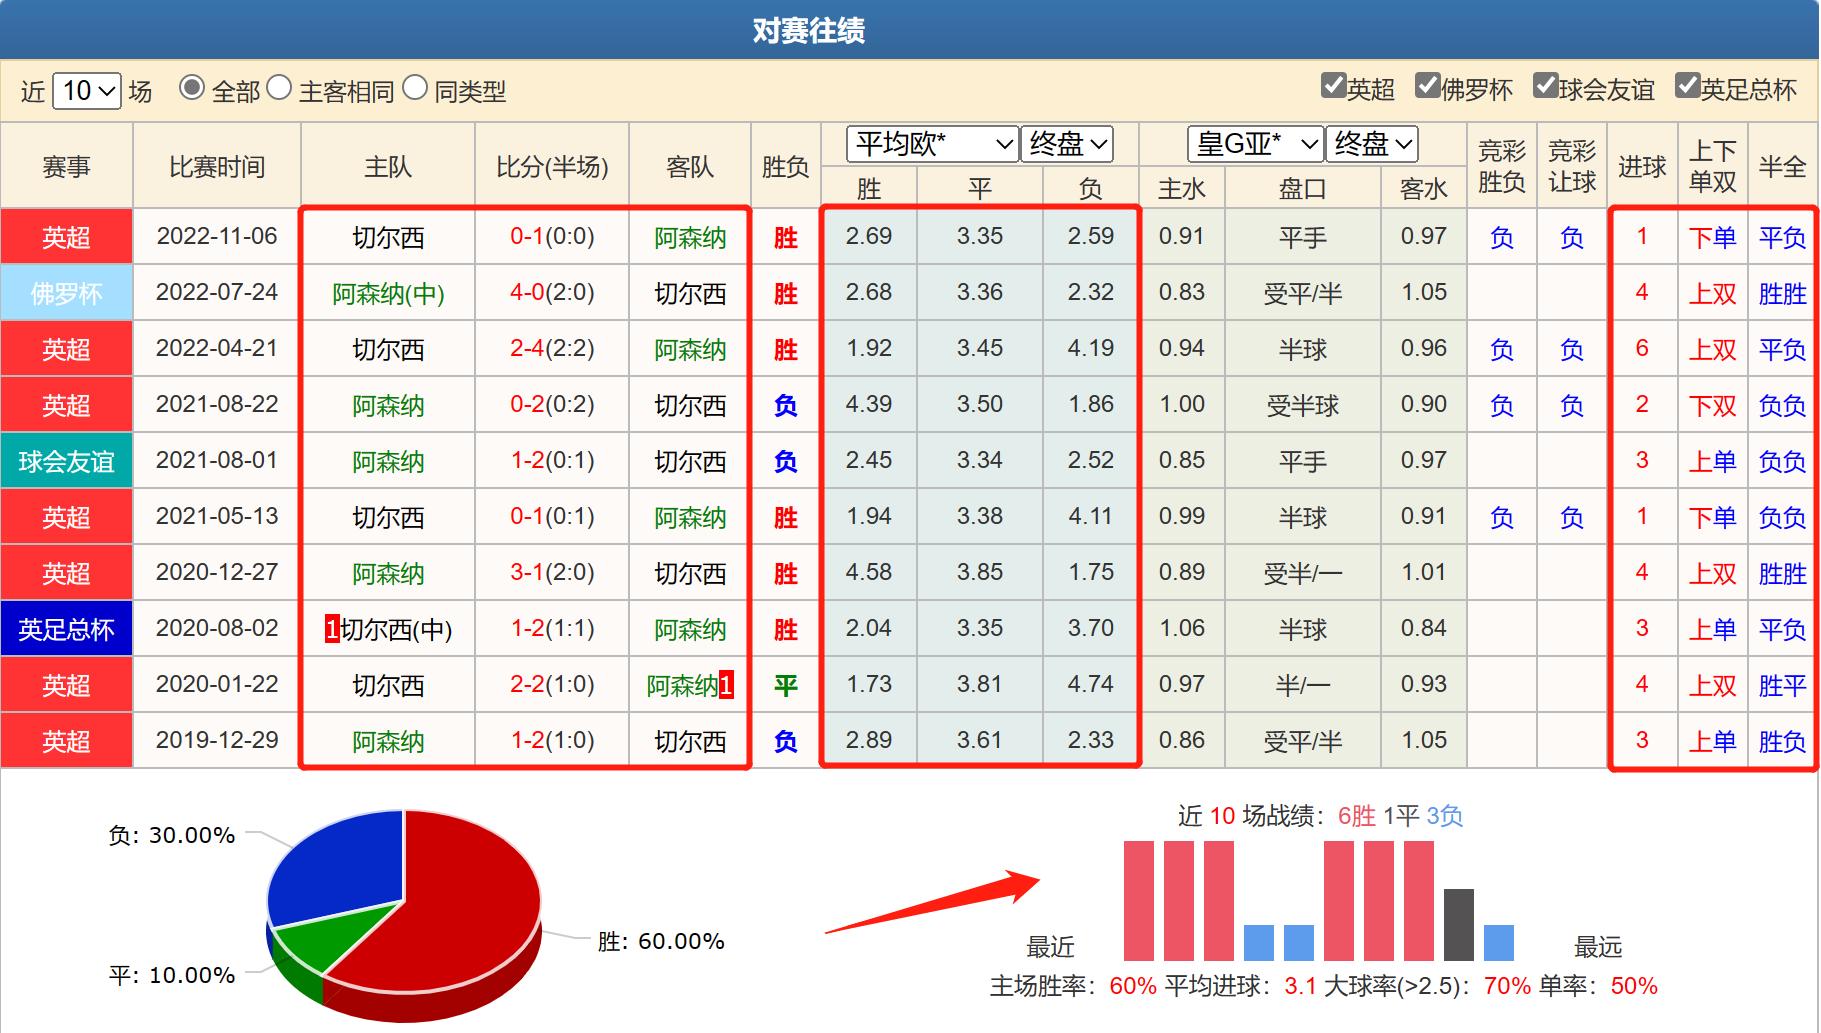Open the 终盘 dropdown beside 平均欧
The image size is (1821, 1033).
tap(1066, 143)
